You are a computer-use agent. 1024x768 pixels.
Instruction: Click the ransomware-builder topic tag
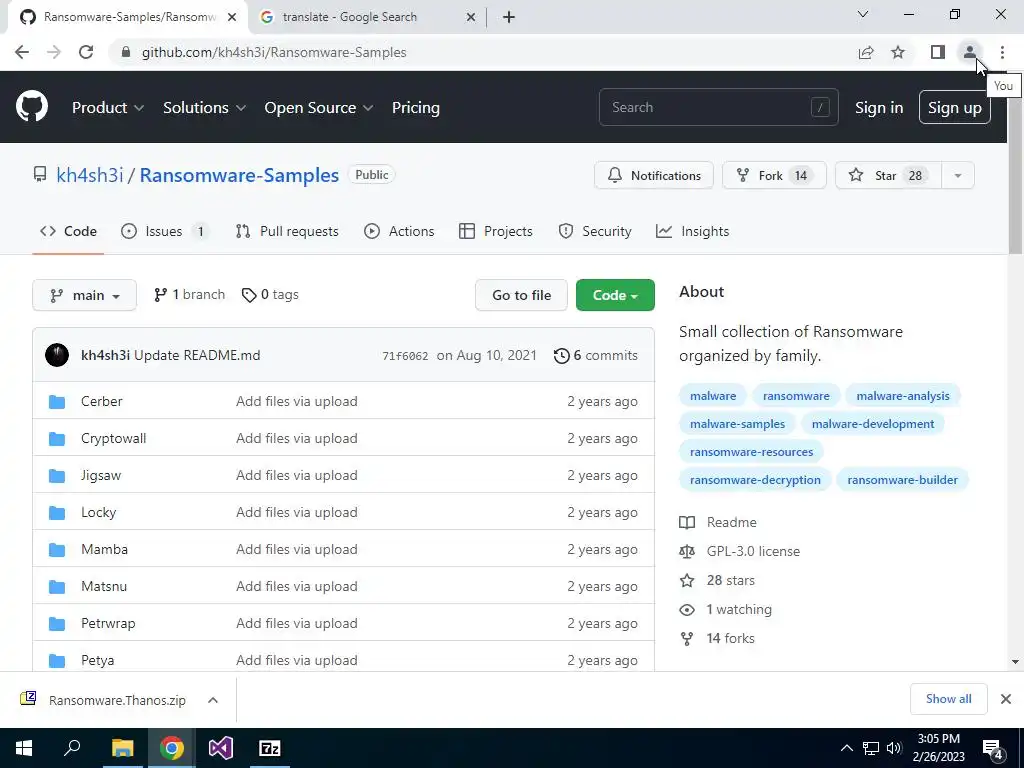[x=903, y=480]
